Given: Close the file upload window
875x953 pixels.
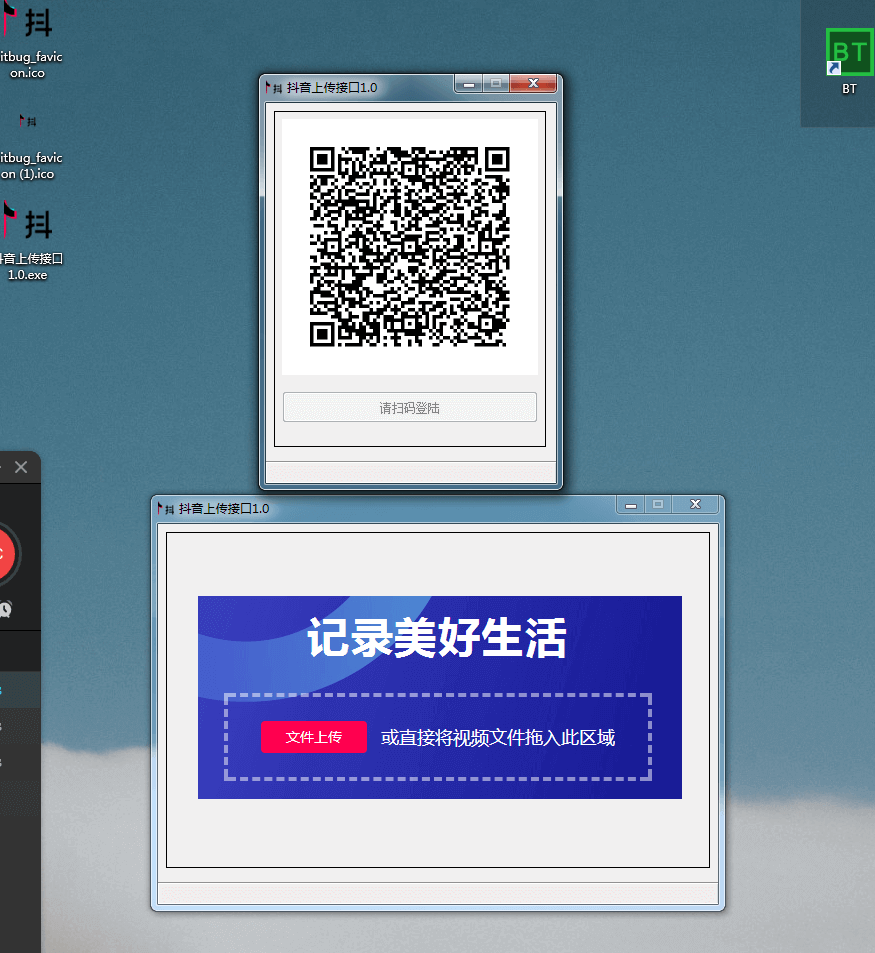Looking at the screenshot, I should pyautogui.click(x=695, y=505).
